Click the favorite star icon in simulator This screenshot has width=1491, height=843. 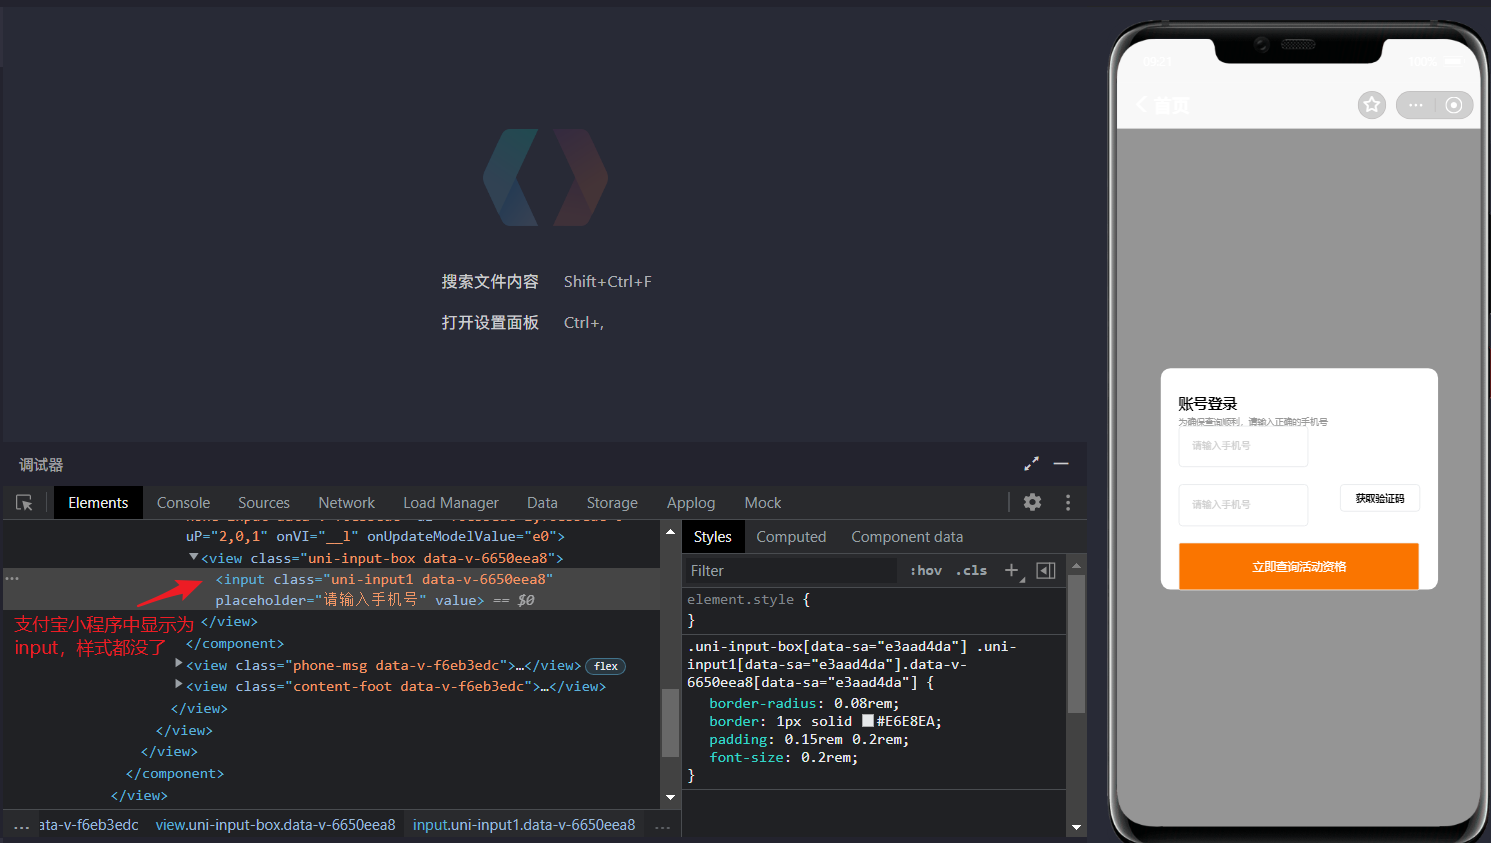click(x=1371, y=105)
